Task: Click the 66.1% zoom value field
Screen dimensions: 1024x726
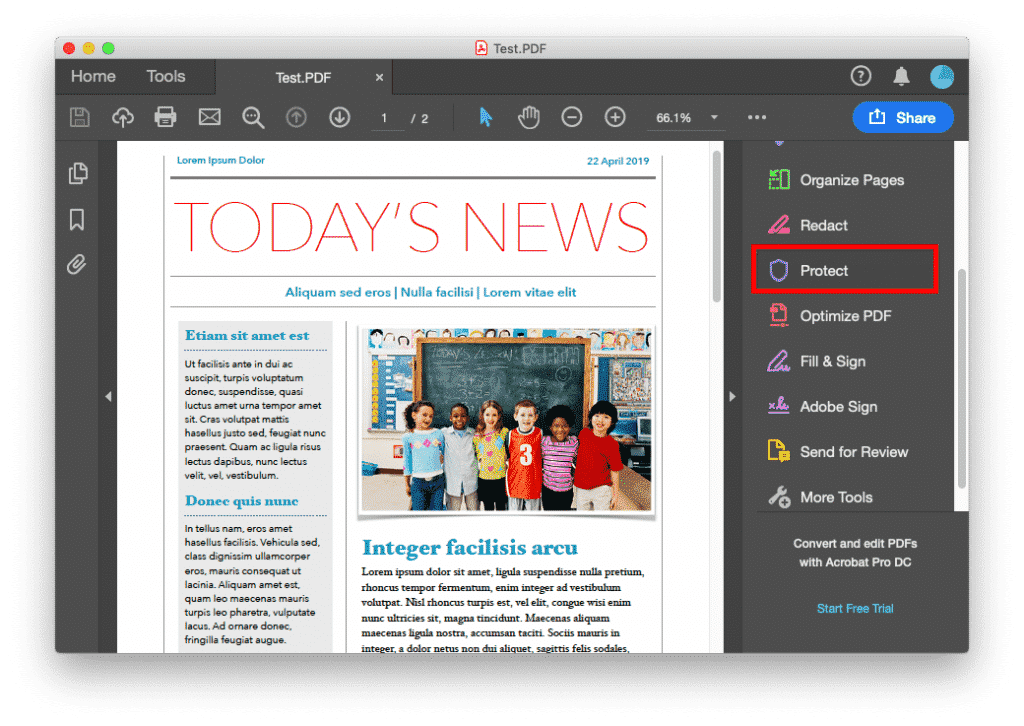Action: point(673,118)
